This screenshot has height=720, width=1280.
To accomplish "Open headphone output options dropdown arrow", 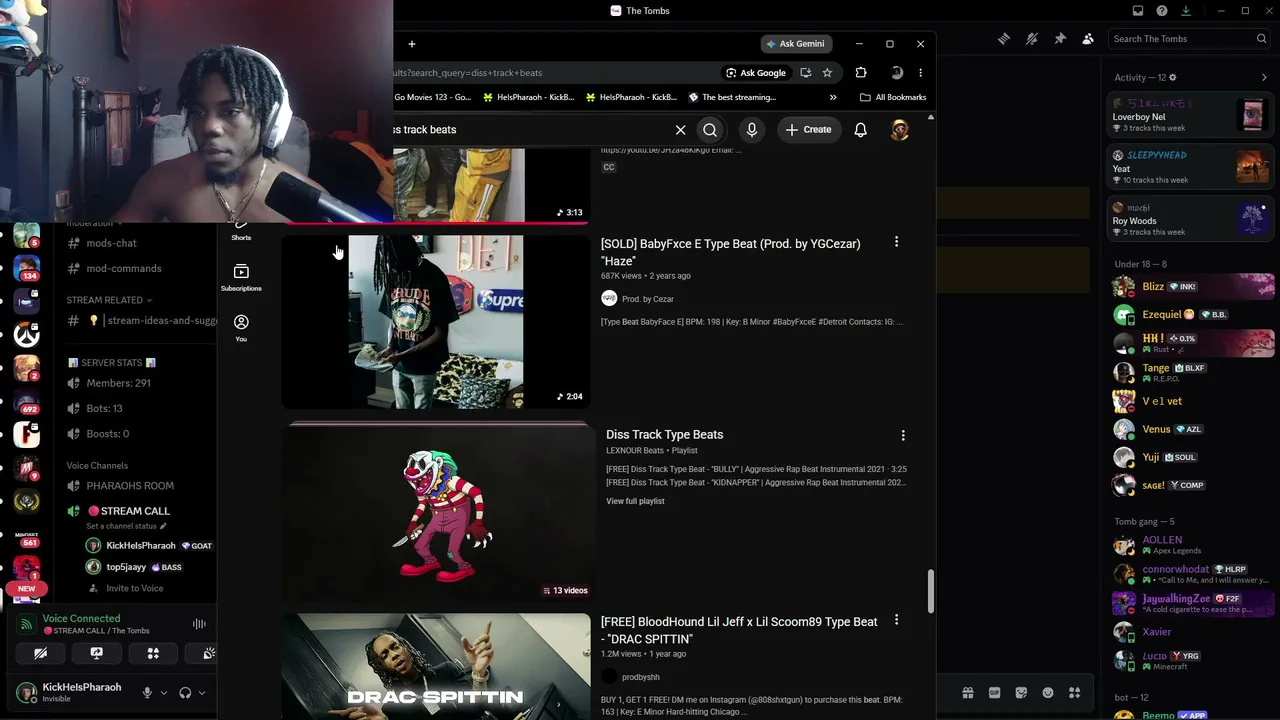I will [202, 693].
